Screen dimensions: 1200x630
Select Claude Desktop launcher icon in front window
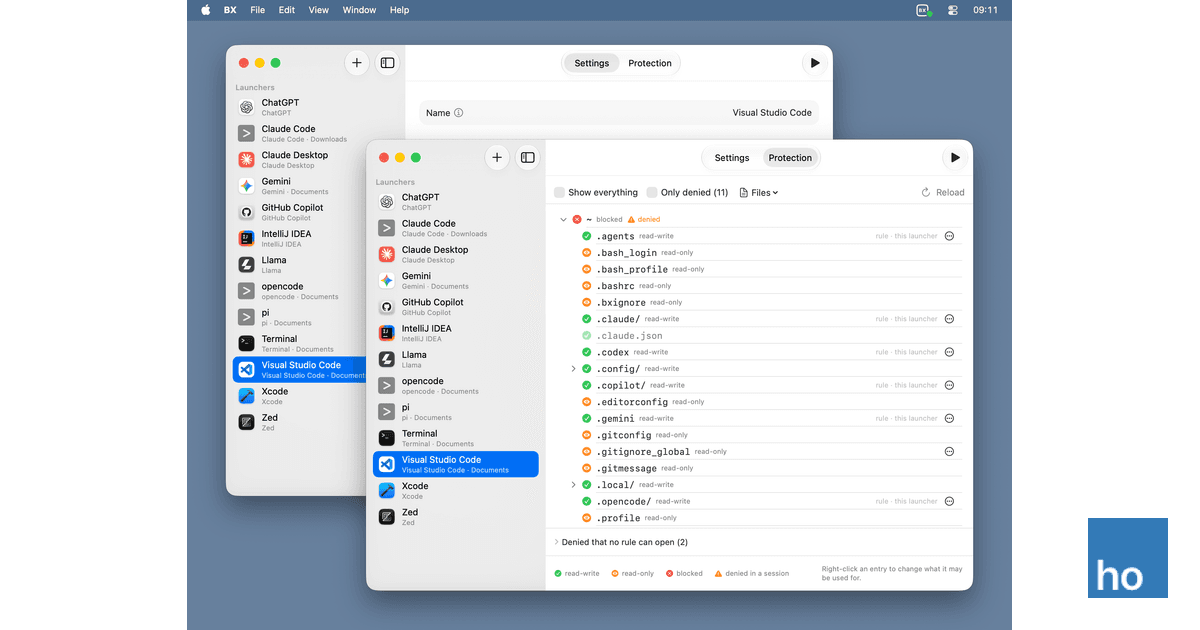point(386,254)
